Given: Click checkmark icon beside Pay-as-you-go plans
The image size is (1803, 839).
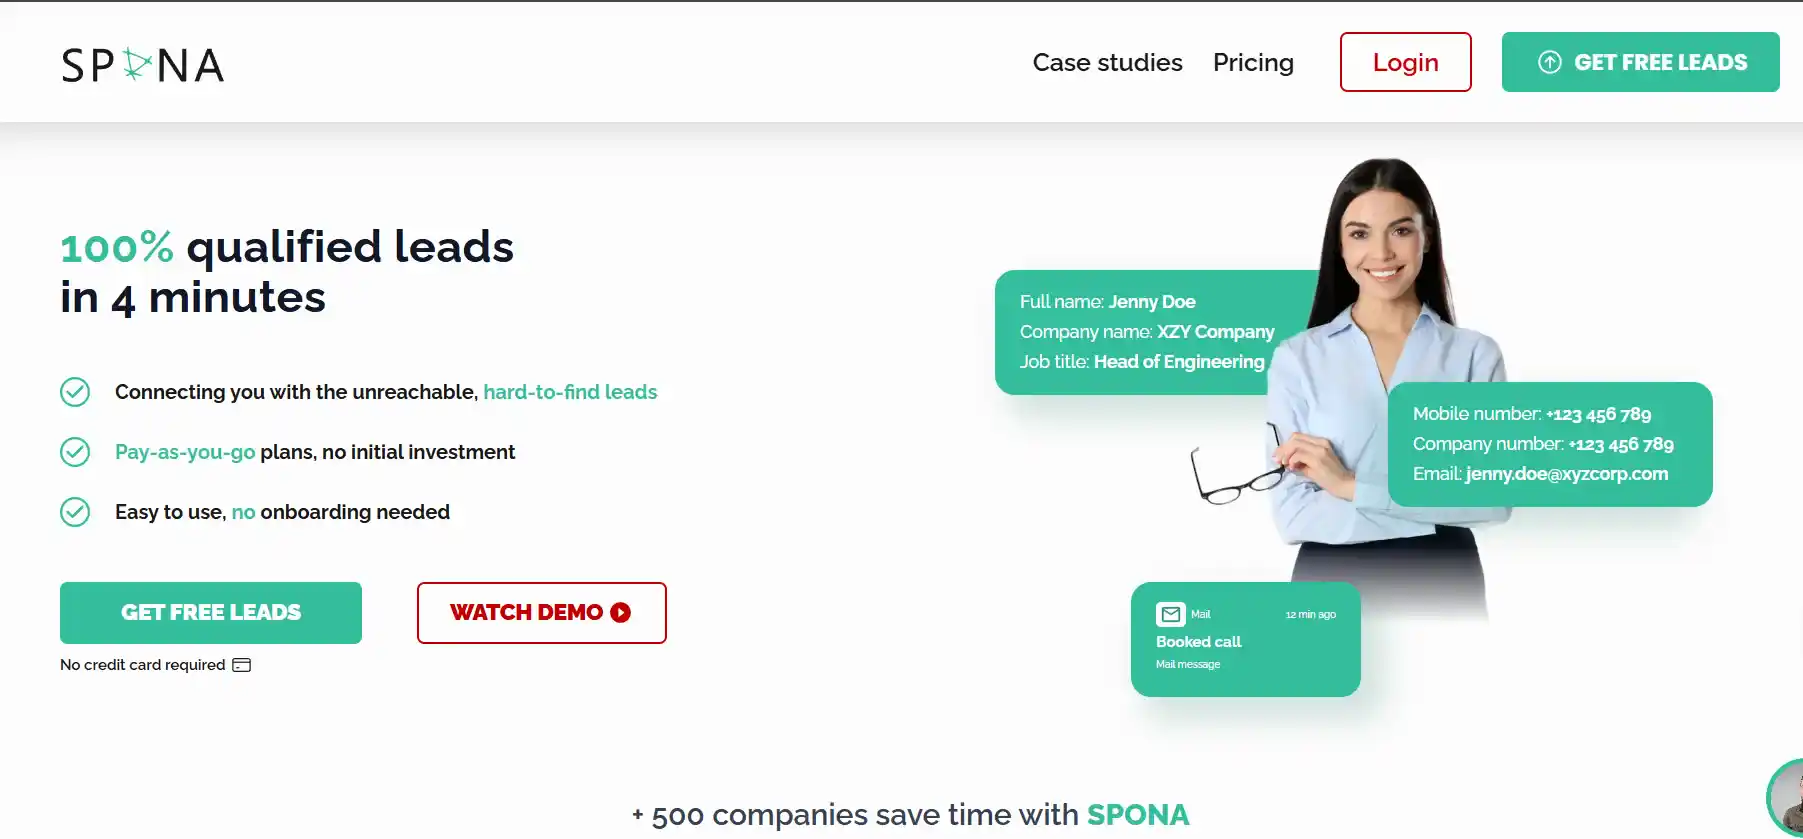Looking at the screenshot, I should tap(75, 452).
